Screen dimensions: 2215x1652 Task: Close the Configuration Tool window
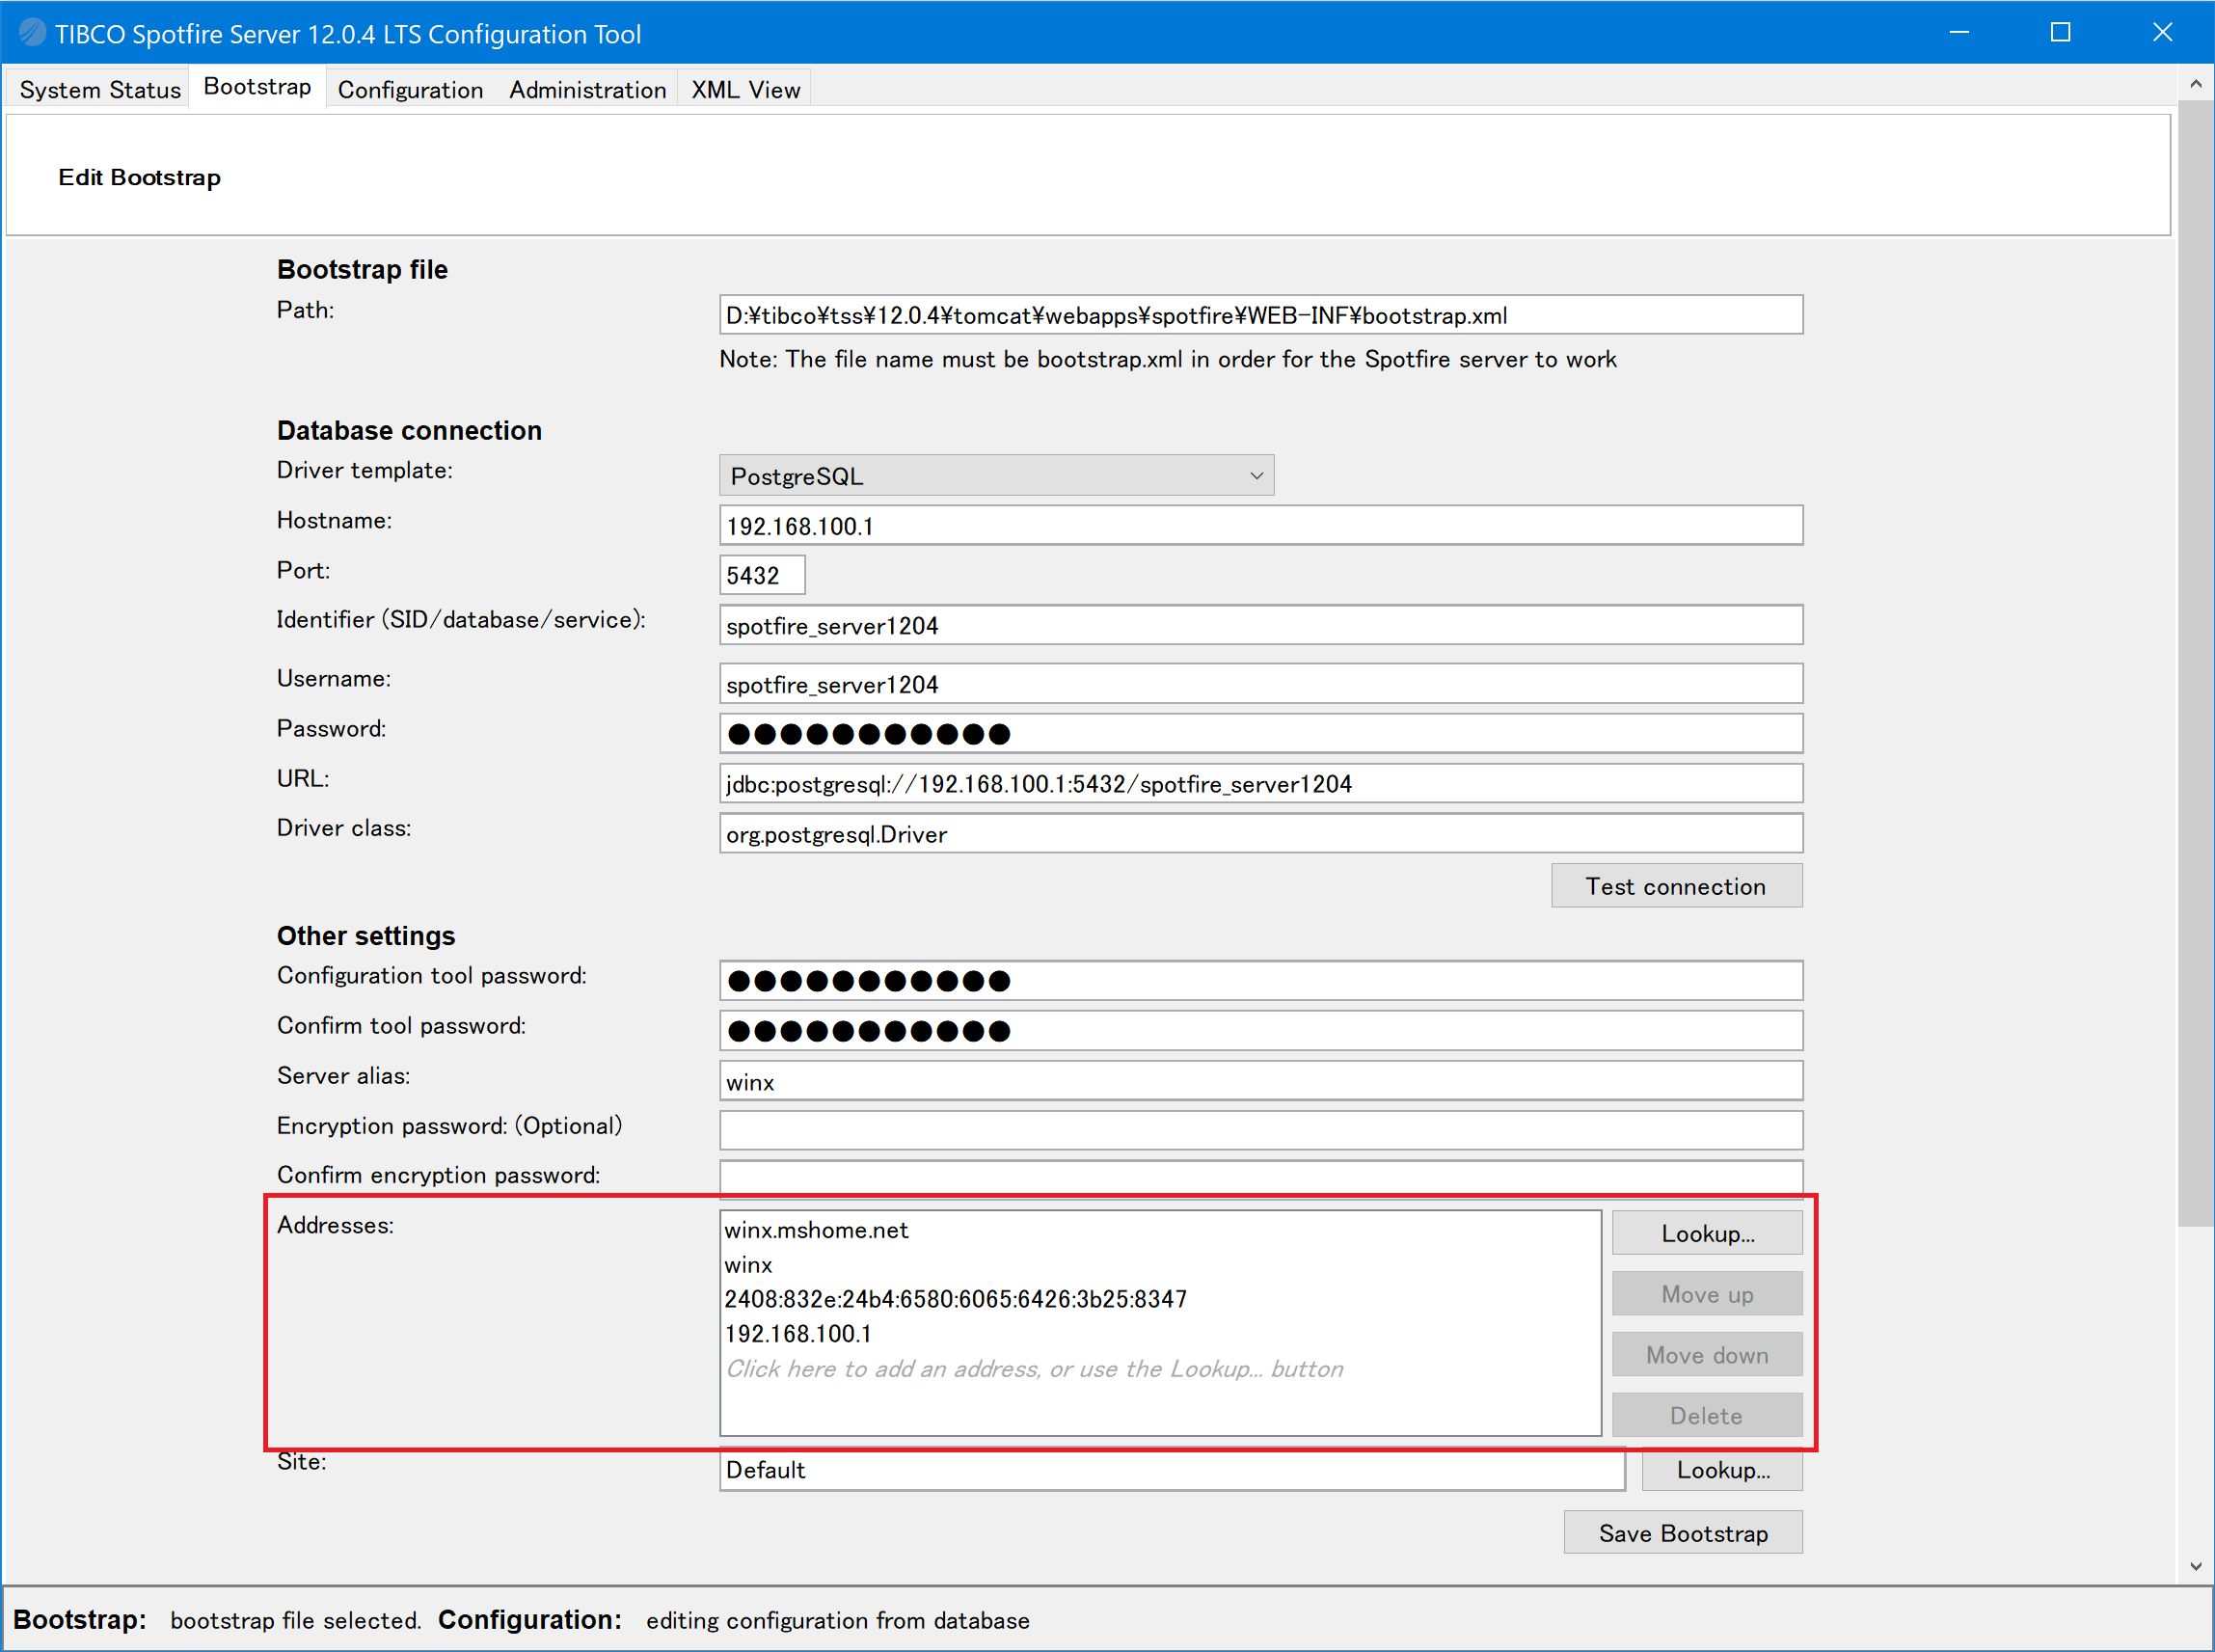(x=2162, y=33)
